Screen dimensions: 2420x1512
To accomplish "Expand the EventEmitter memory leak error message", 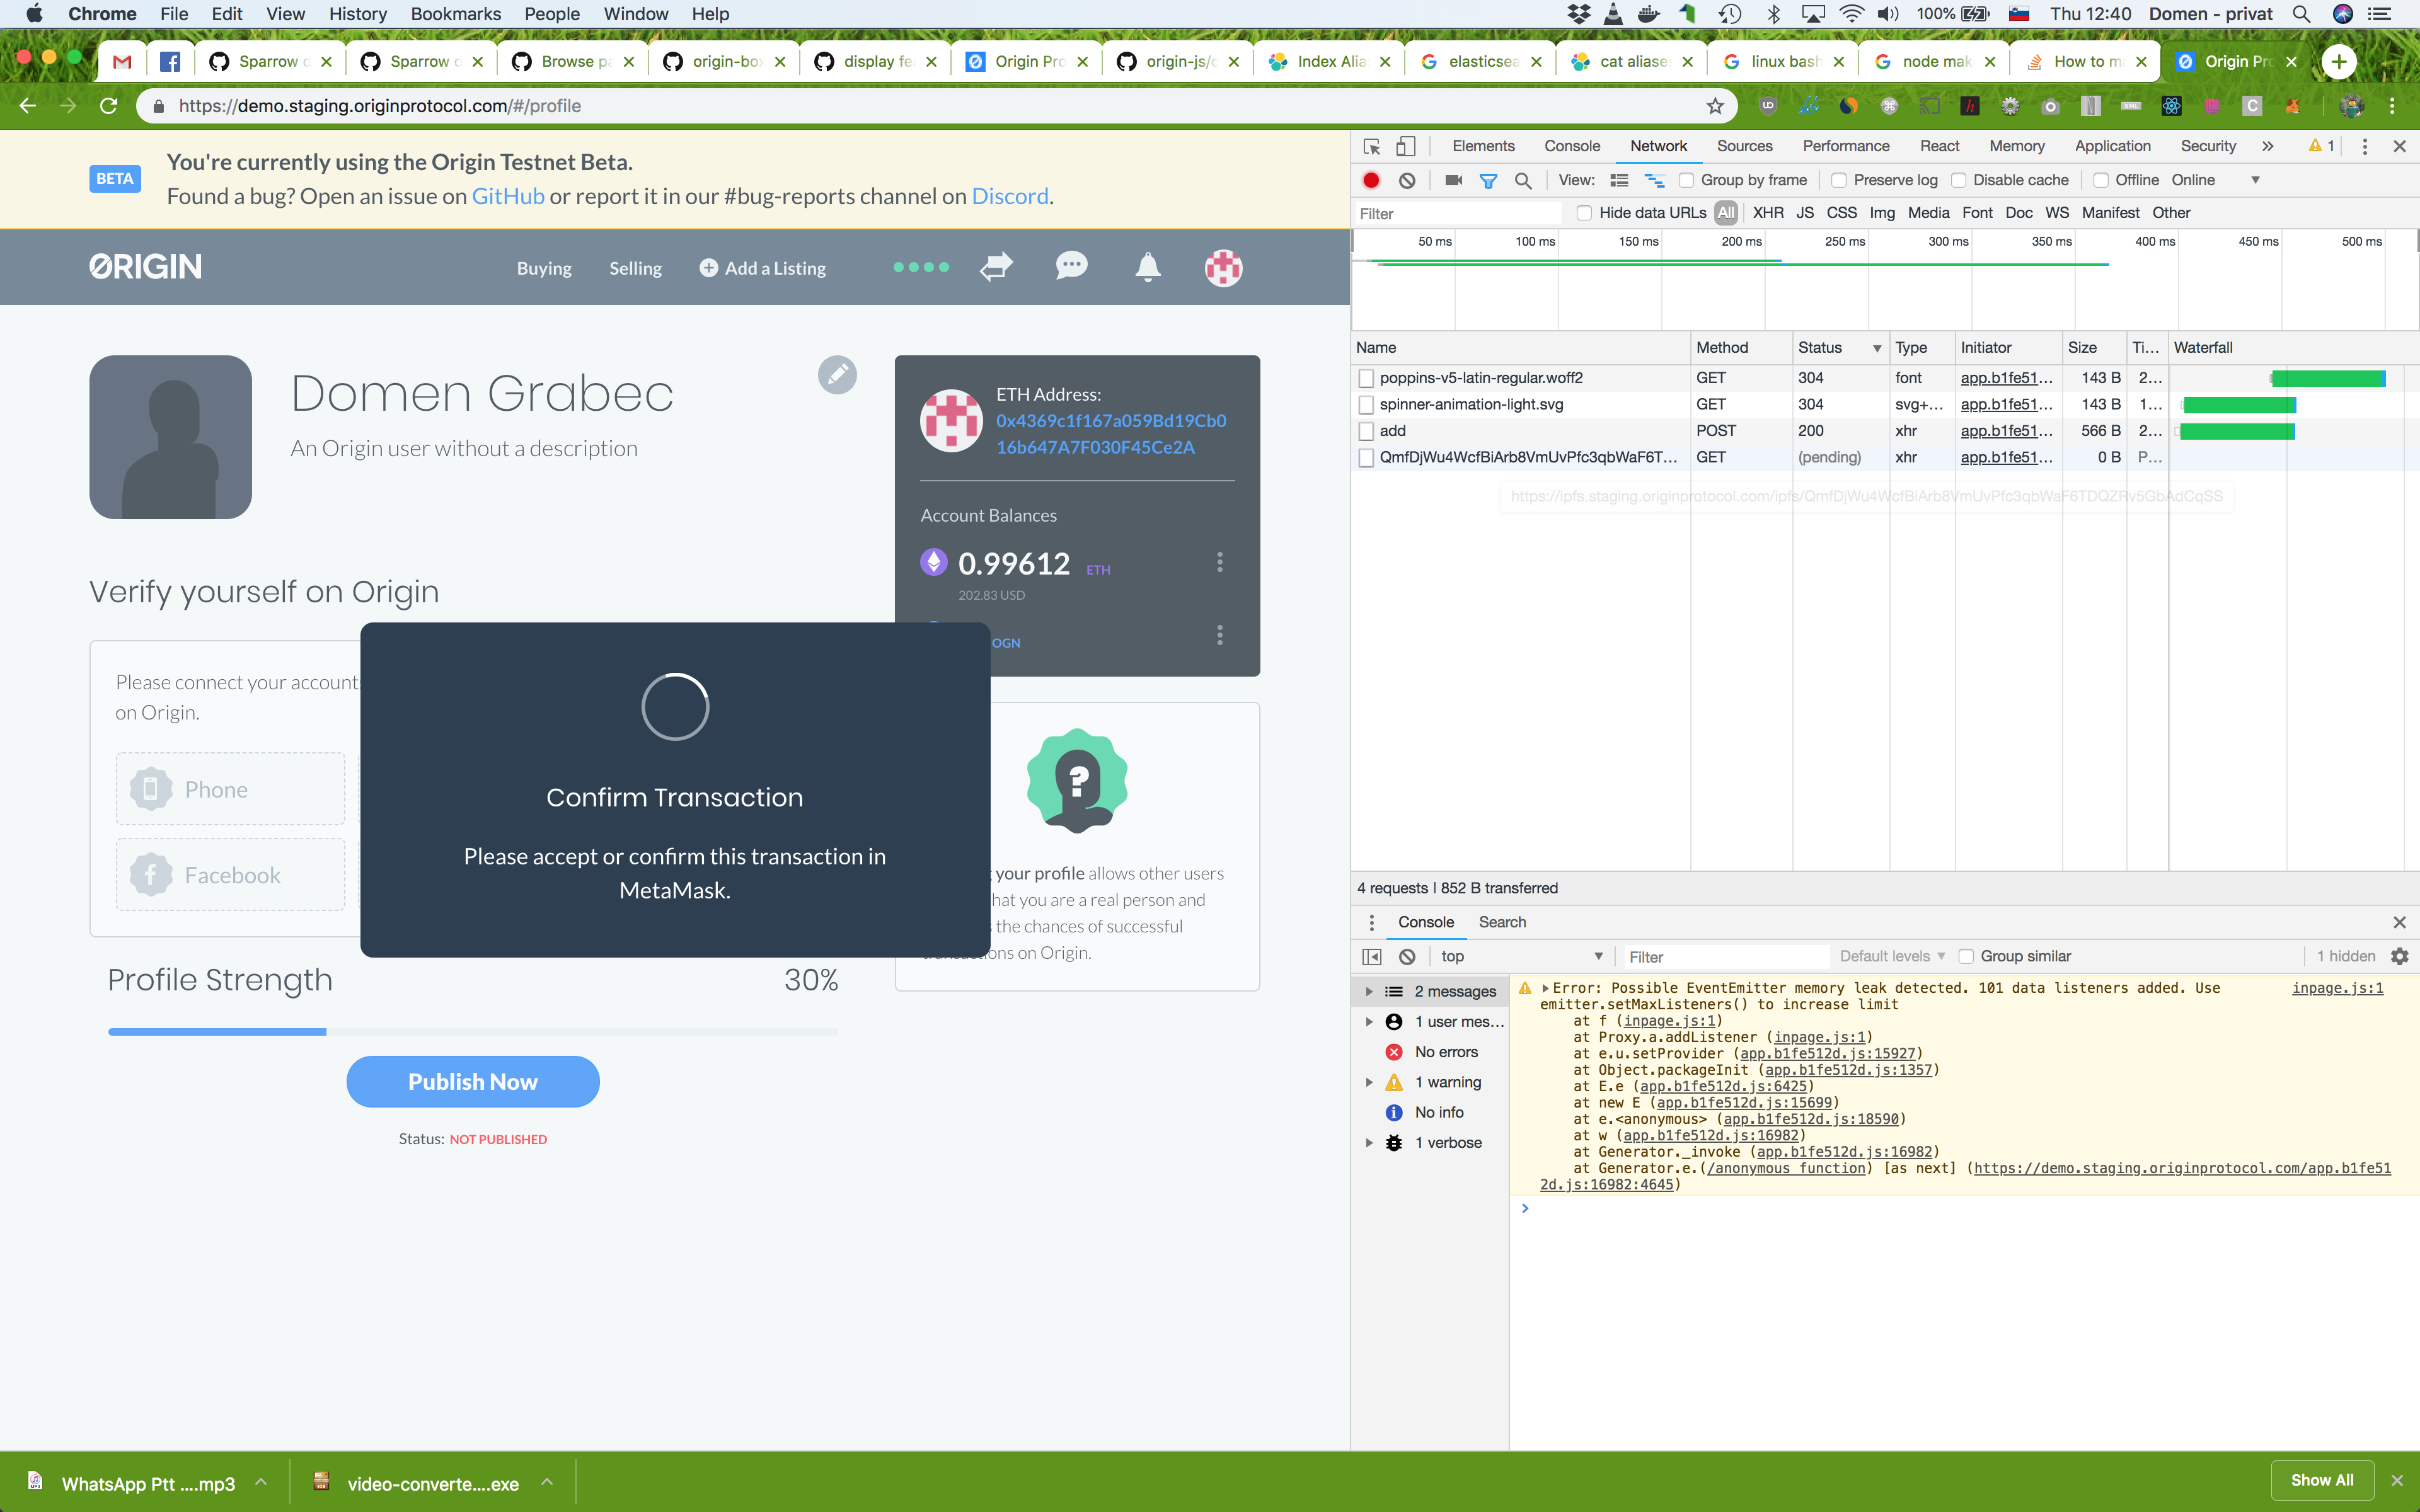I will pyautogui.click(x=1545, y=988).
